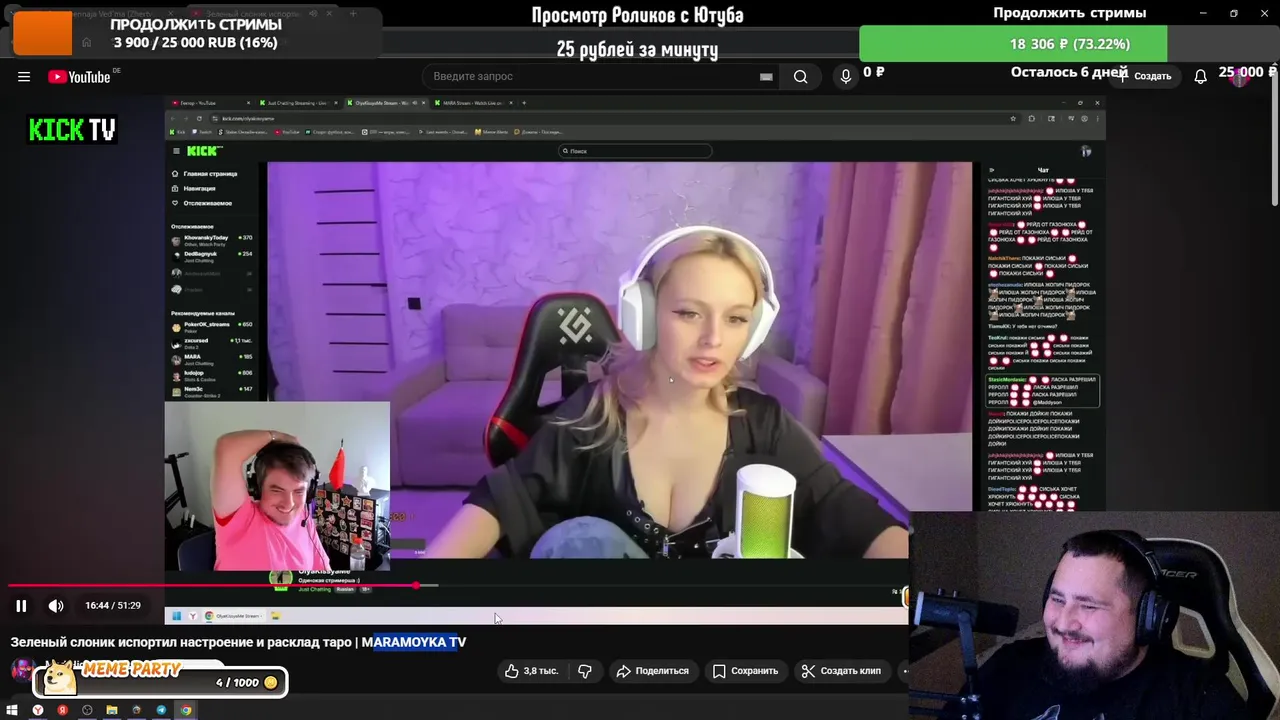Click the 'Чат' chat header in video
Screen dimensions: 1280x720
pos(1043,170)
